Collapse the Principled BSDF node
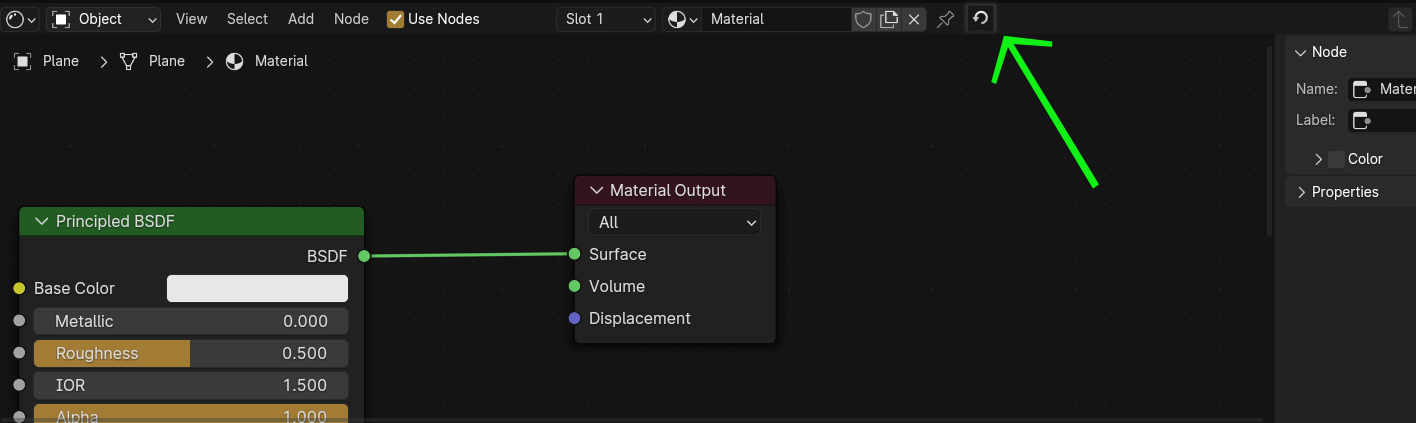 [42, 221]
